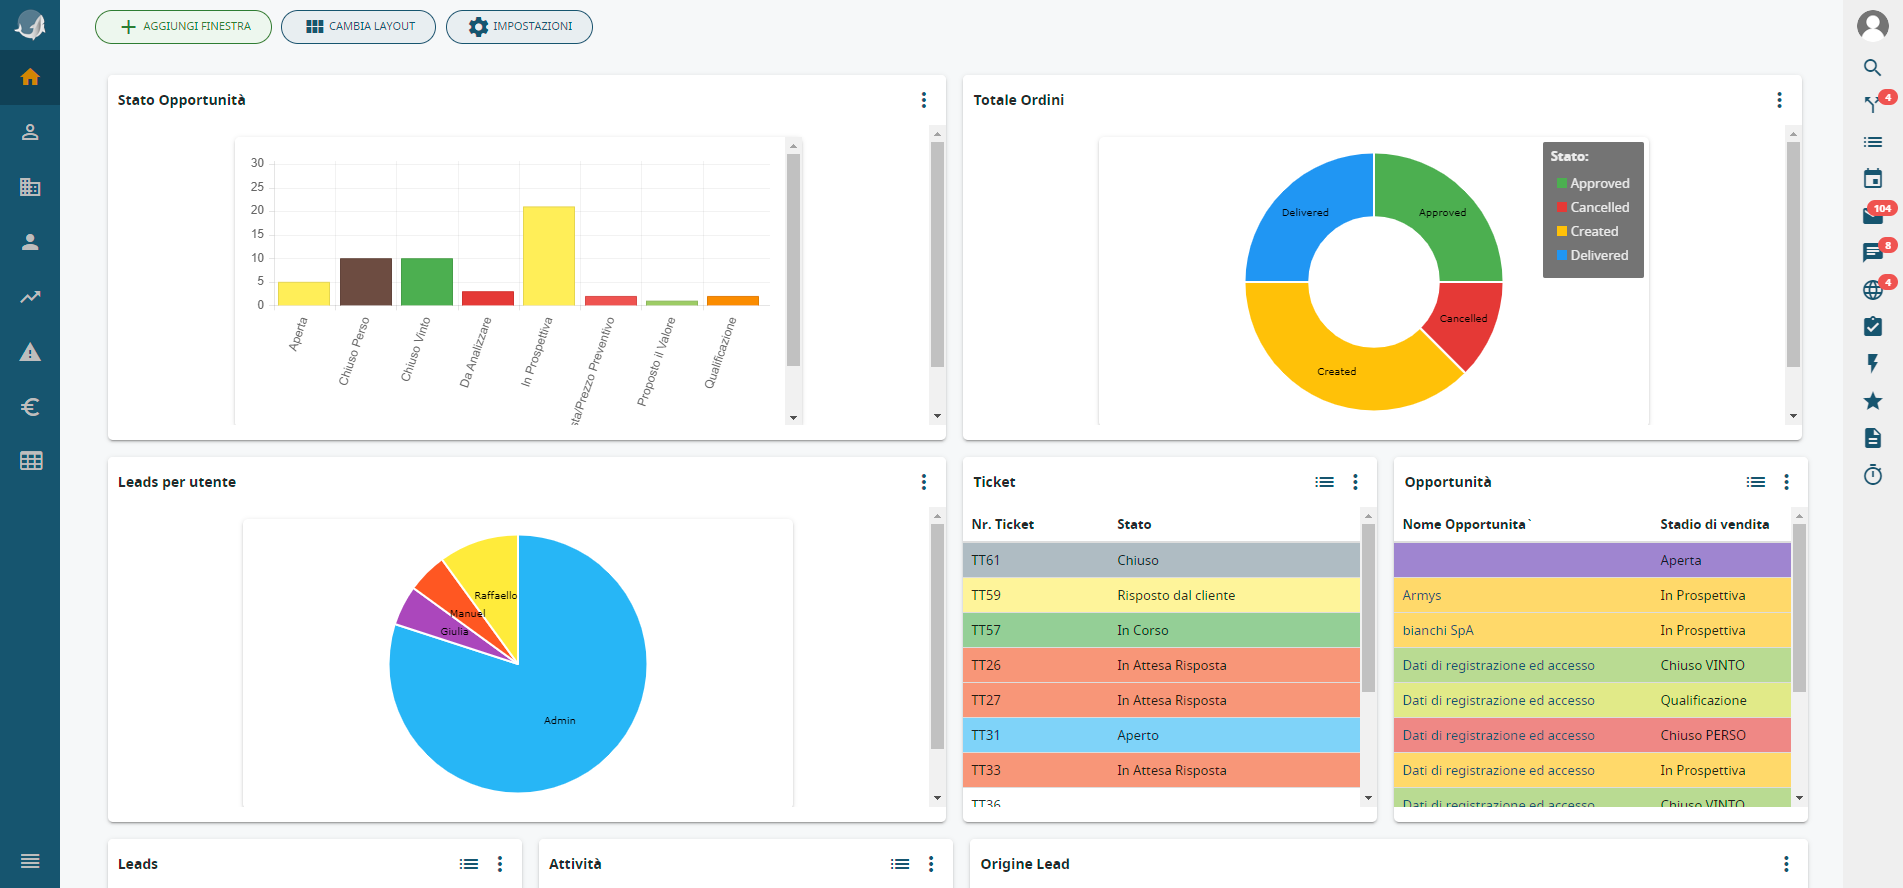The image size is (1903, 888).
Task: Click the Euro icon in the left sidebar
Action: click(30, 407)
